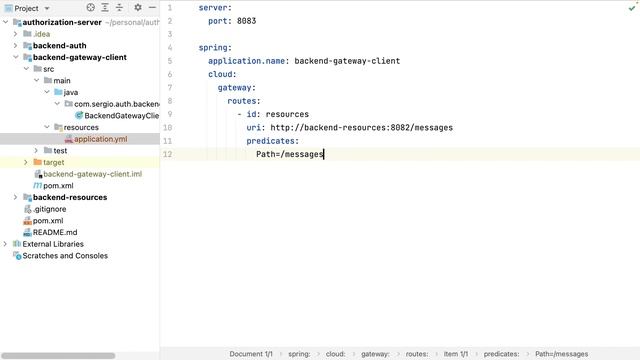Select the .idea folder icon

[27, 33]
